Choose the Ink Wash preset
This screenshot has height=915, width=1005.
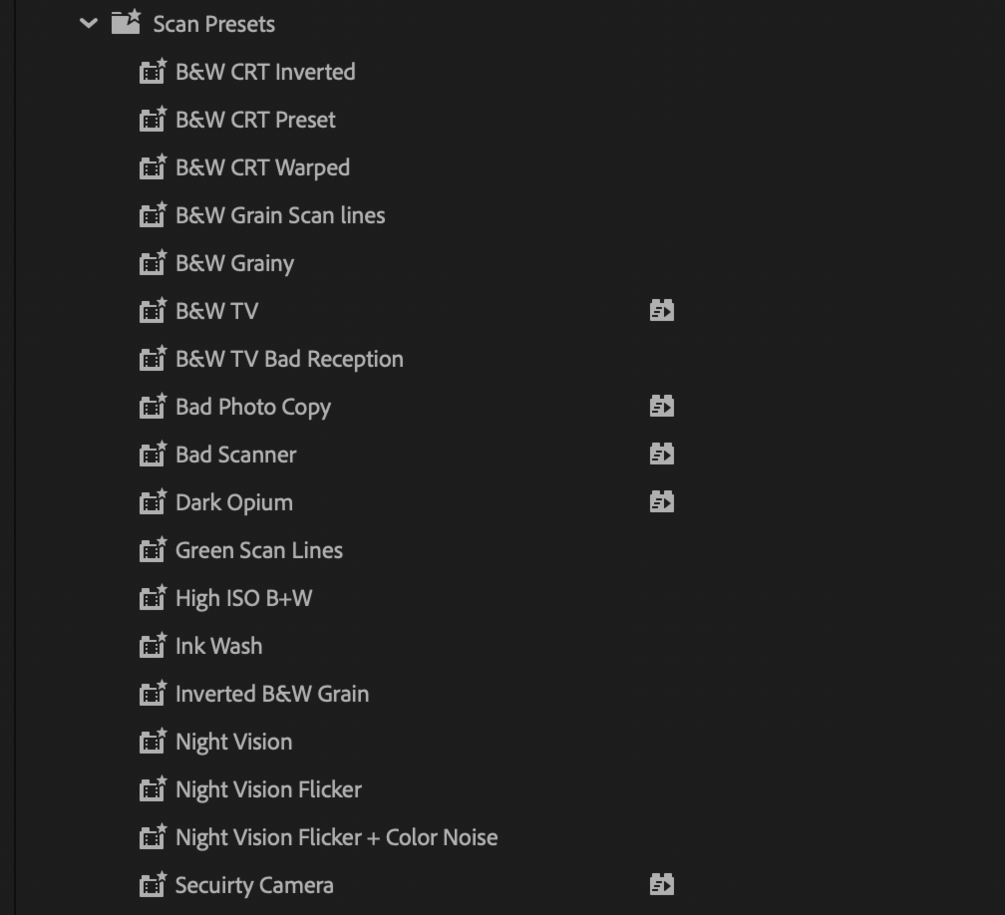point(218,646)
